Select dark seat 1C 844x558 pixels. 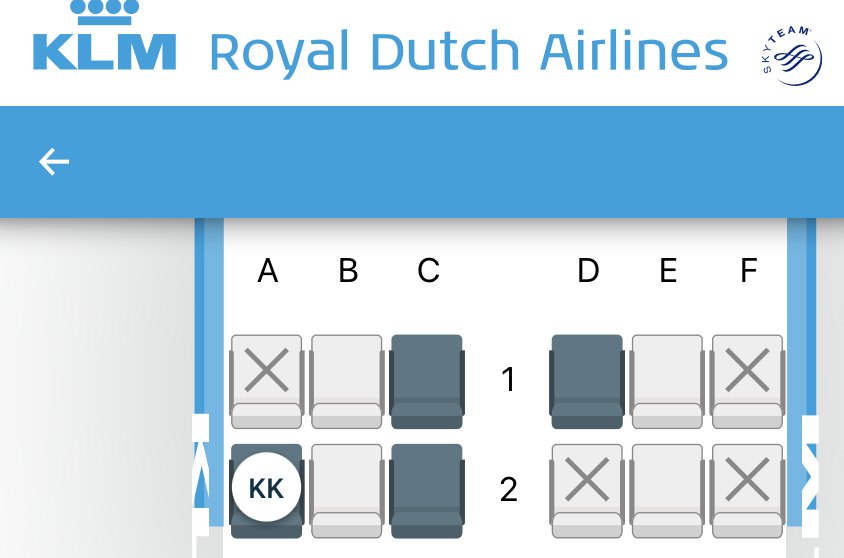pyautogui.click(x=427, y=382)
